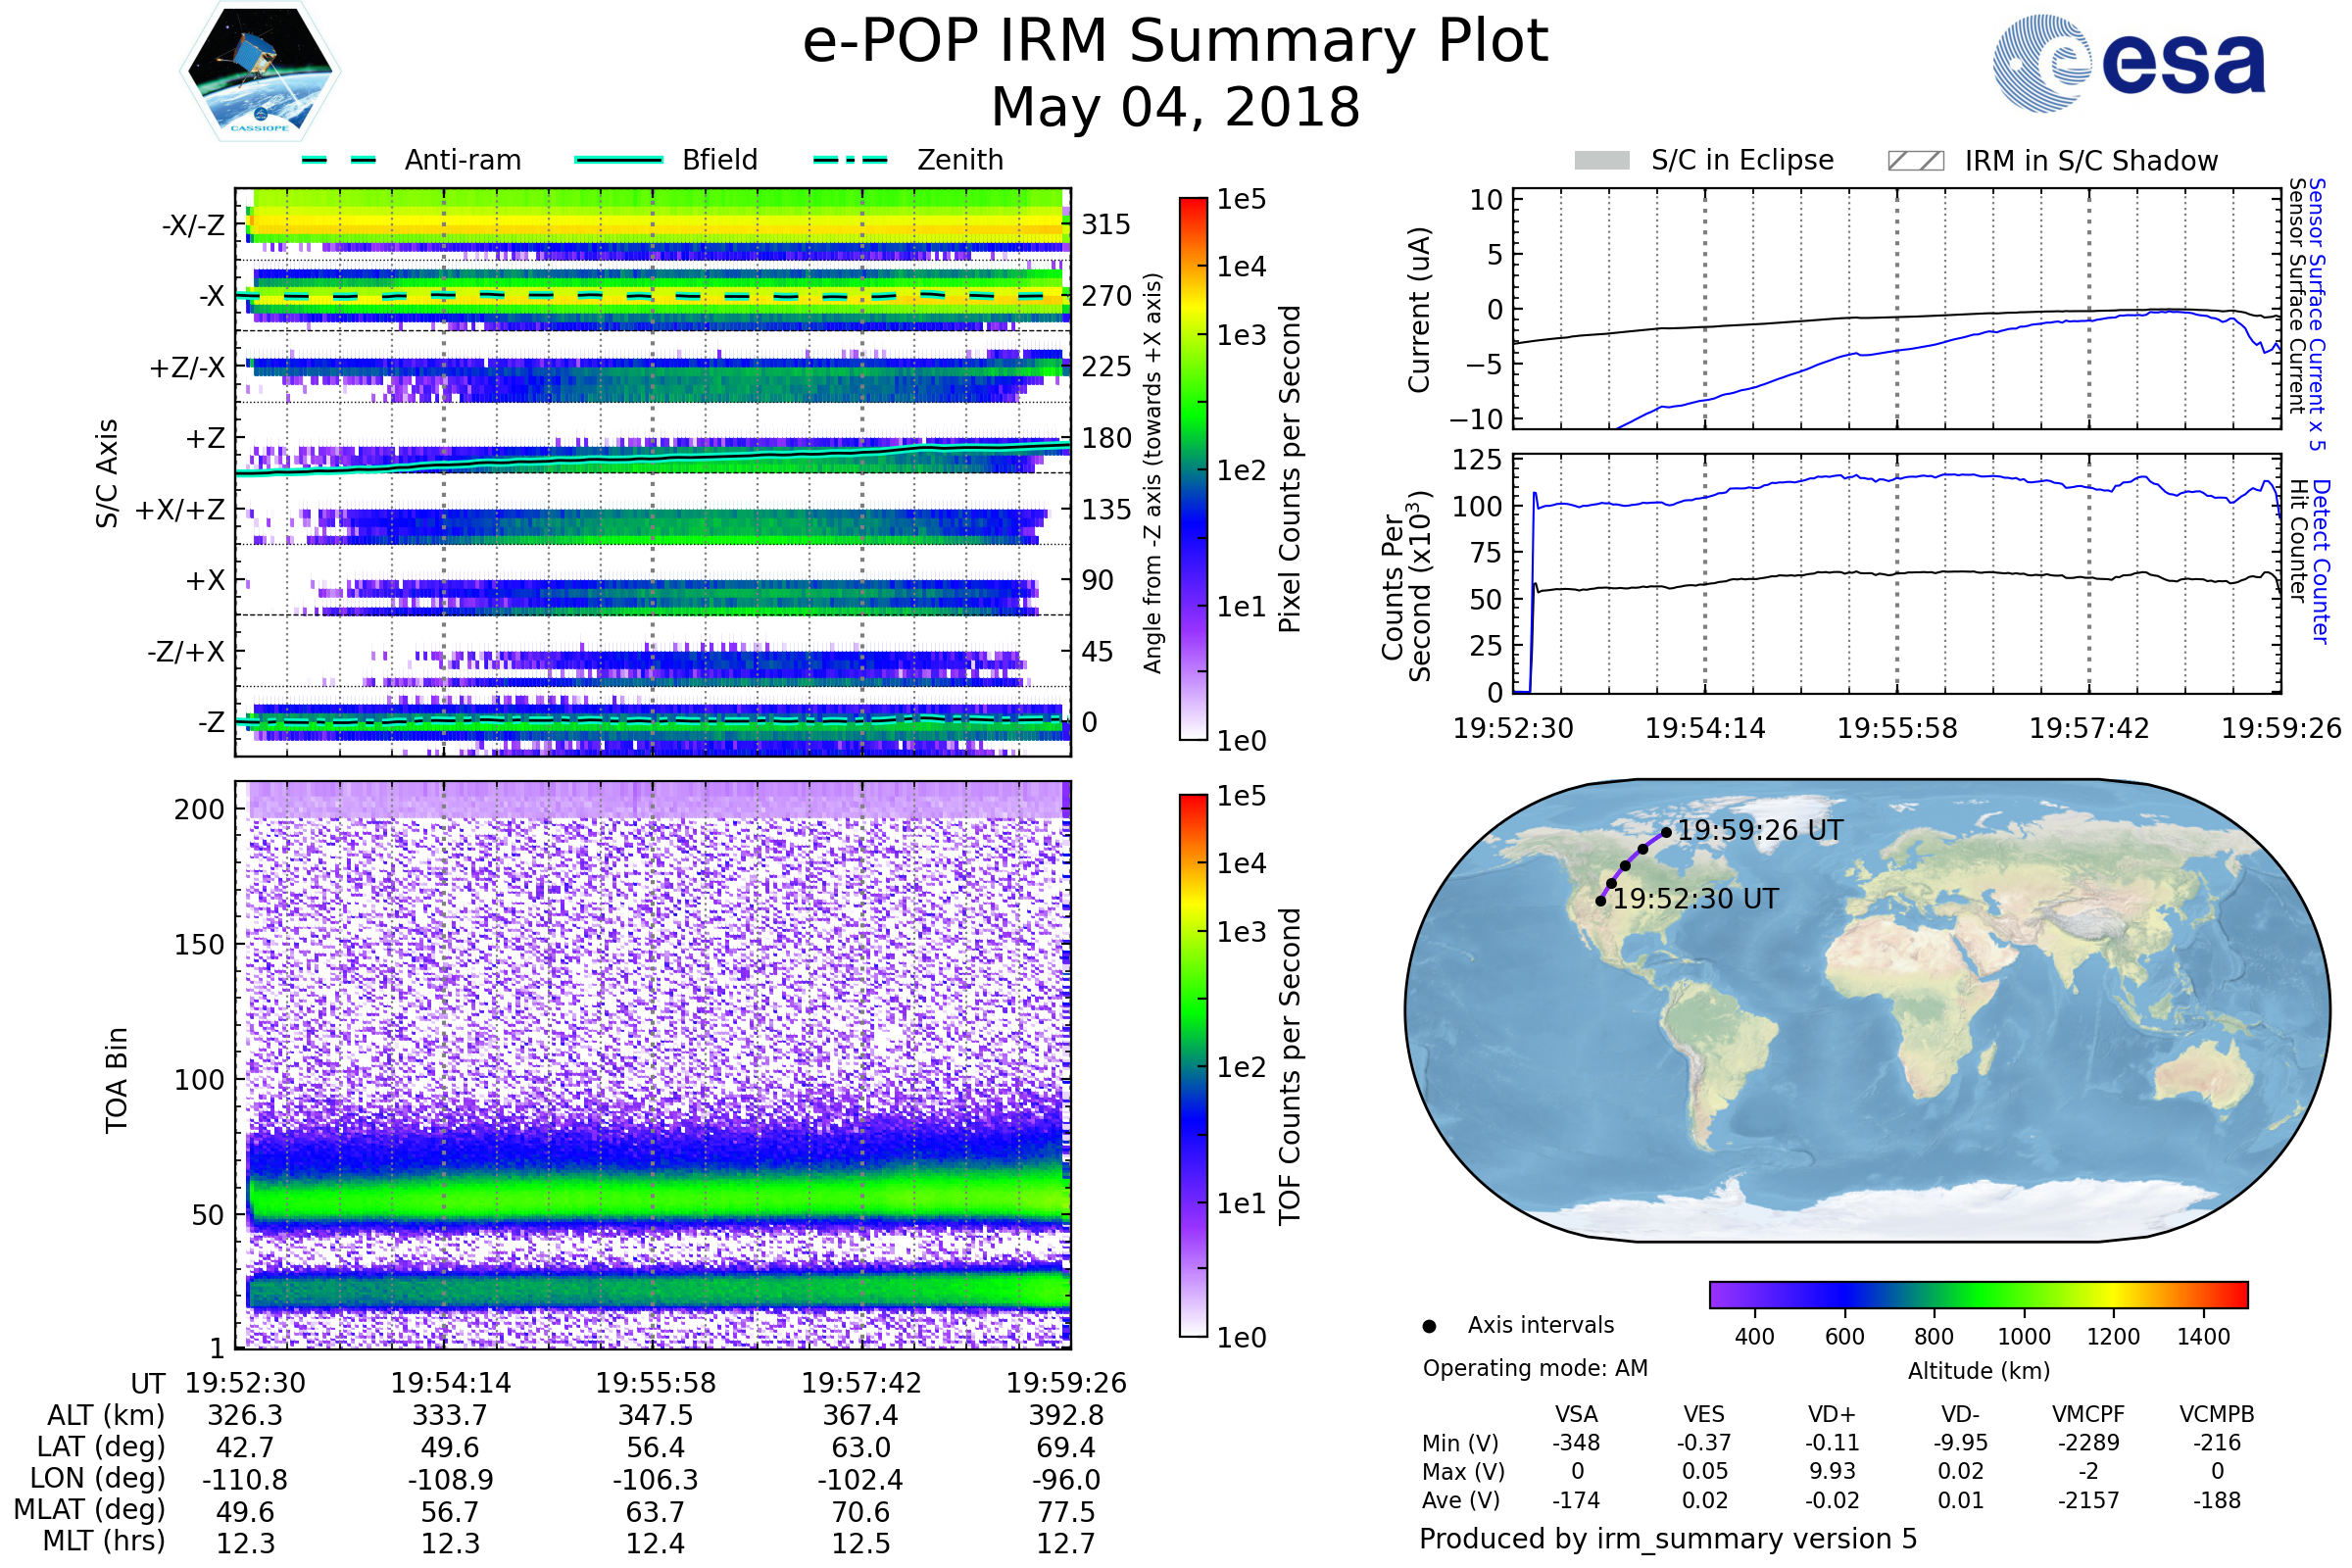The width and height of the screenshot is (2352, 1568).
Task: Click the 19:59:26 UT endpoint on the map
Action: [x=1666, y=832]
